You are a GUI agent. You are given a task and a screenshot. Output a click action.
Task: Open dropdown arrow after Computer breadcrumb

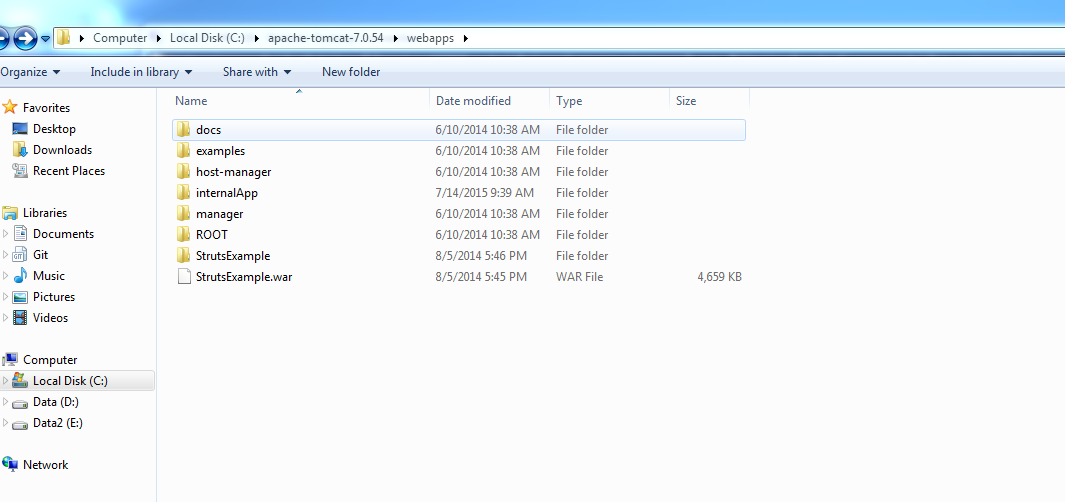pyautogui.click(x=159, y=38)
